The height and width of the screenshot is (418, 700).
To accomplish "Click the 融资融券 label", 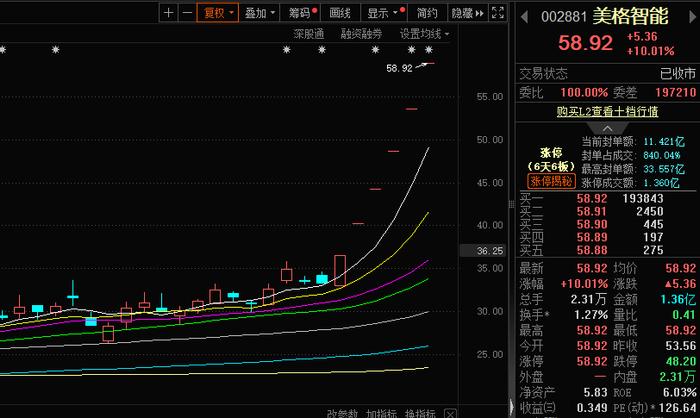I will (x=361, y=33).
